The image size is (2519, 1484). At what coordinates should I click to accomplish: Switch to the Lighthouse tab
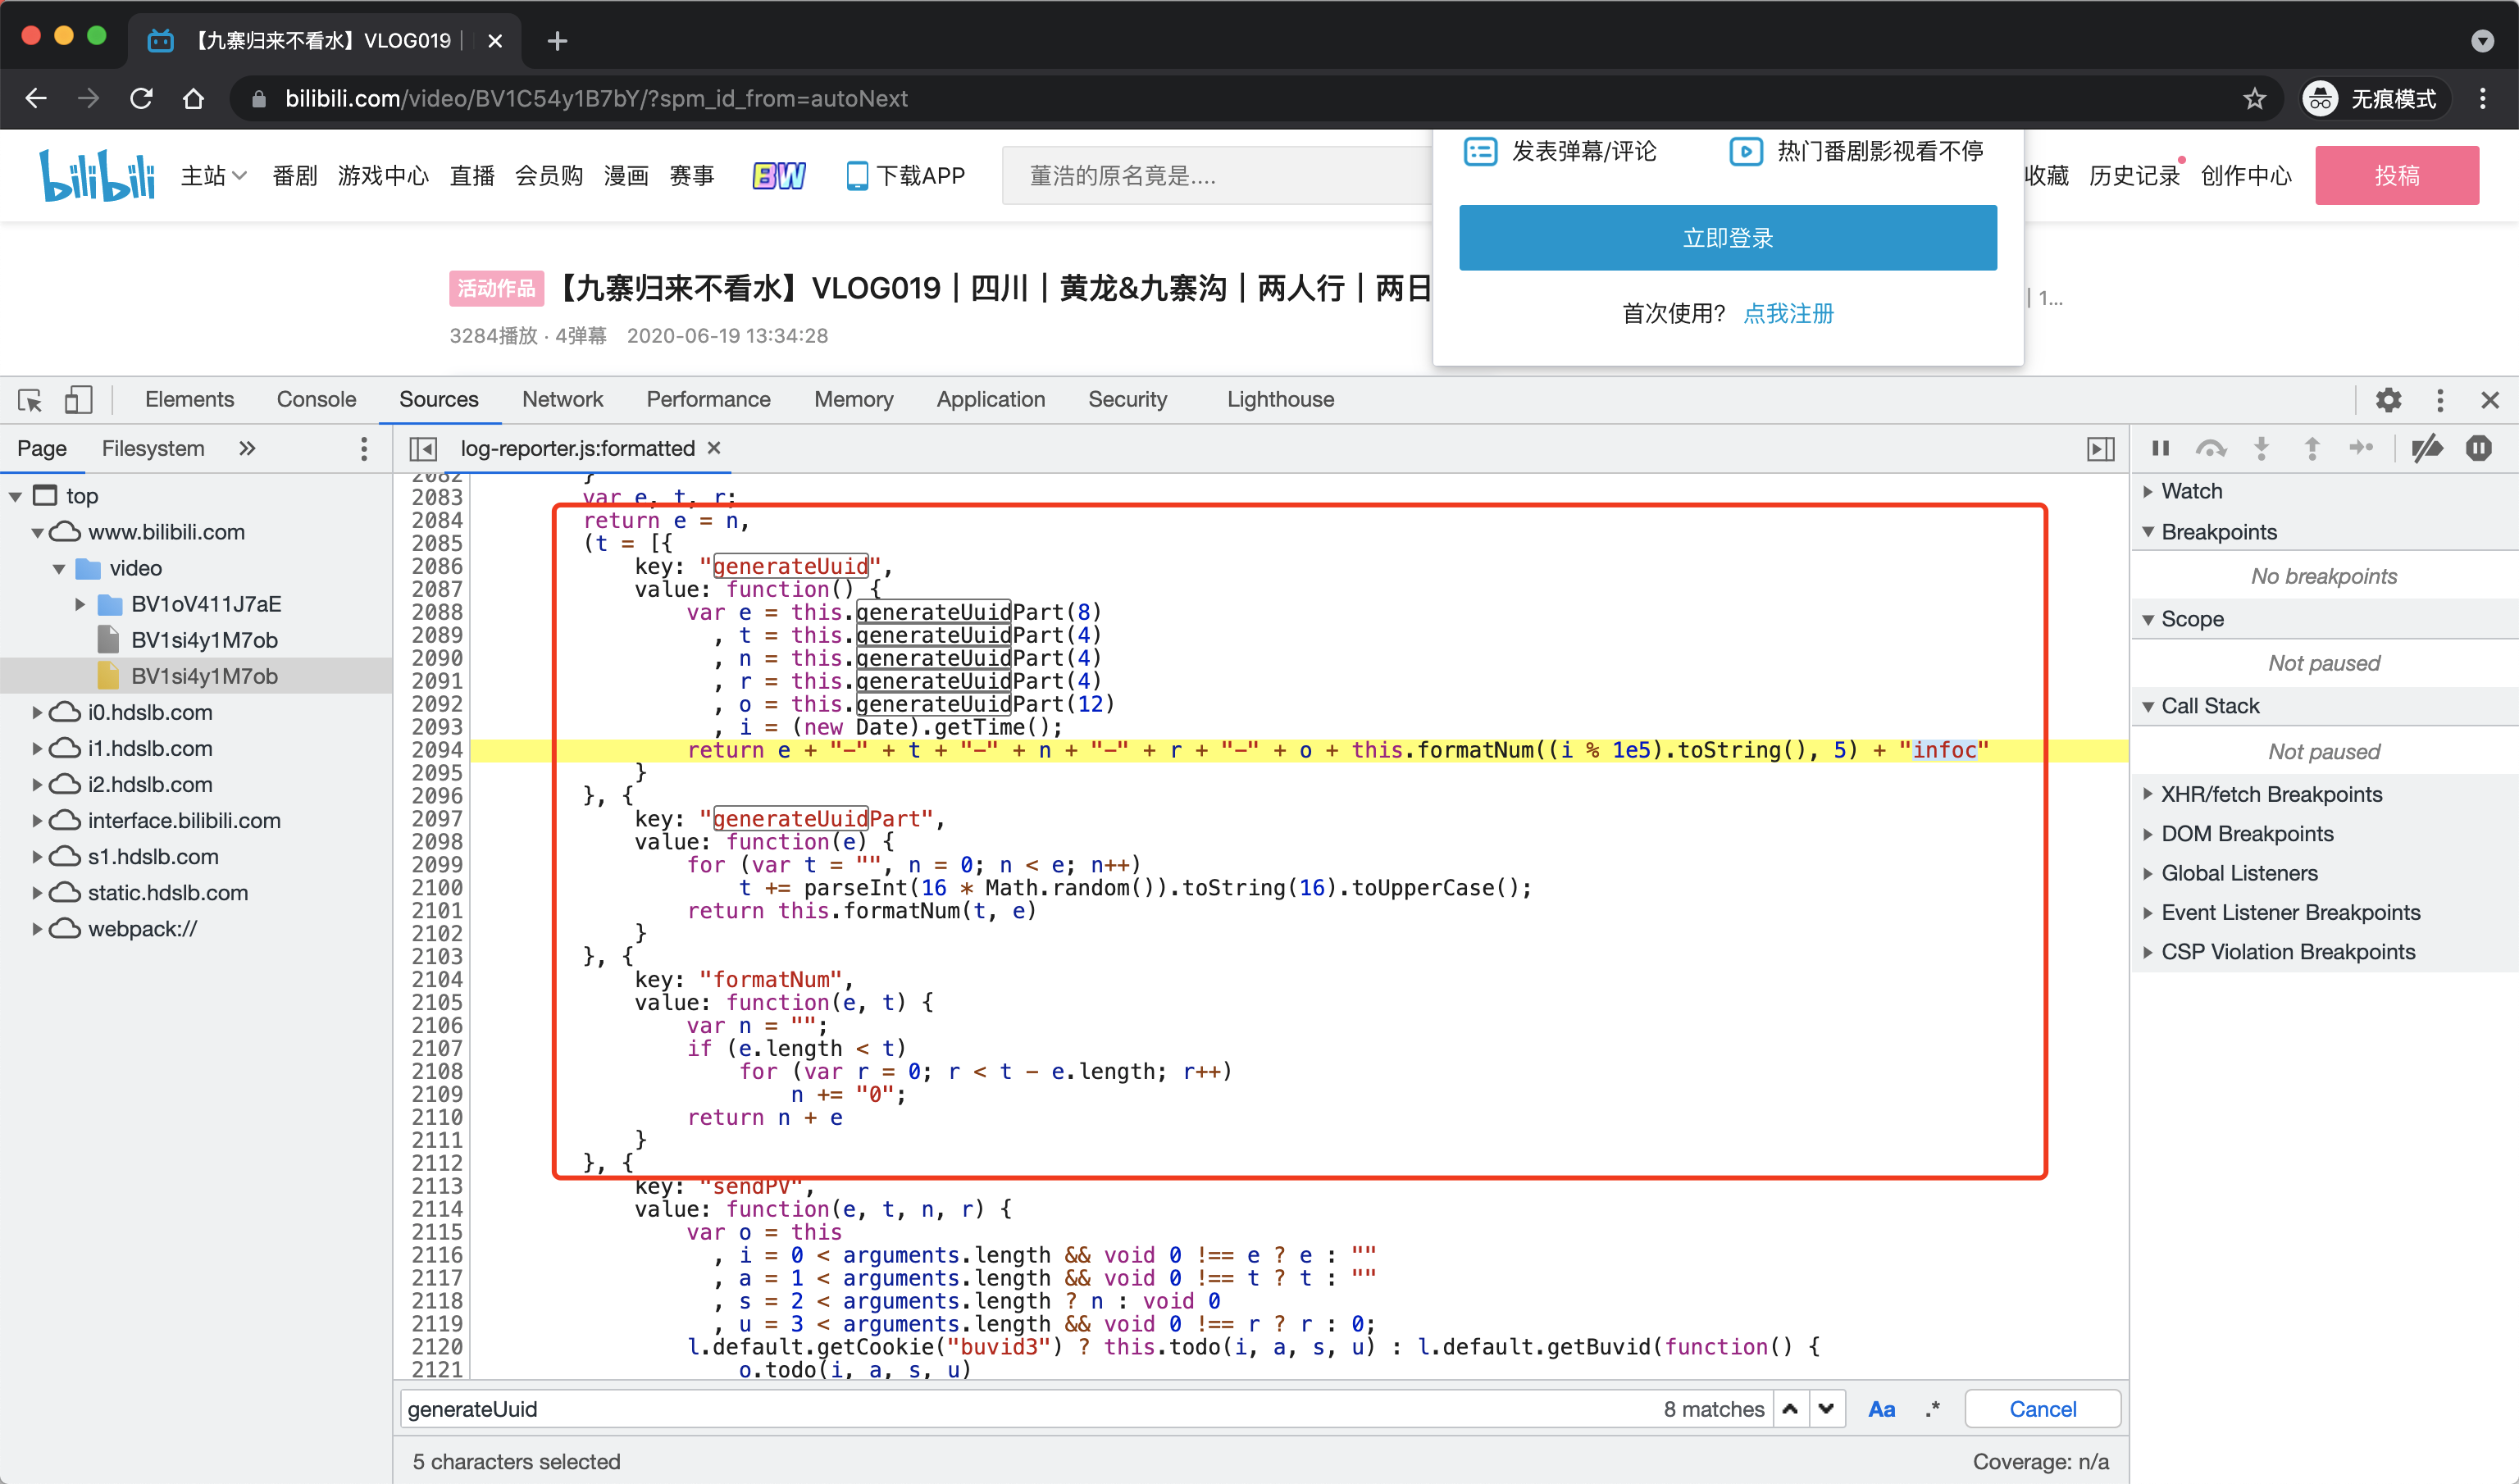[x=1280, y=399]
